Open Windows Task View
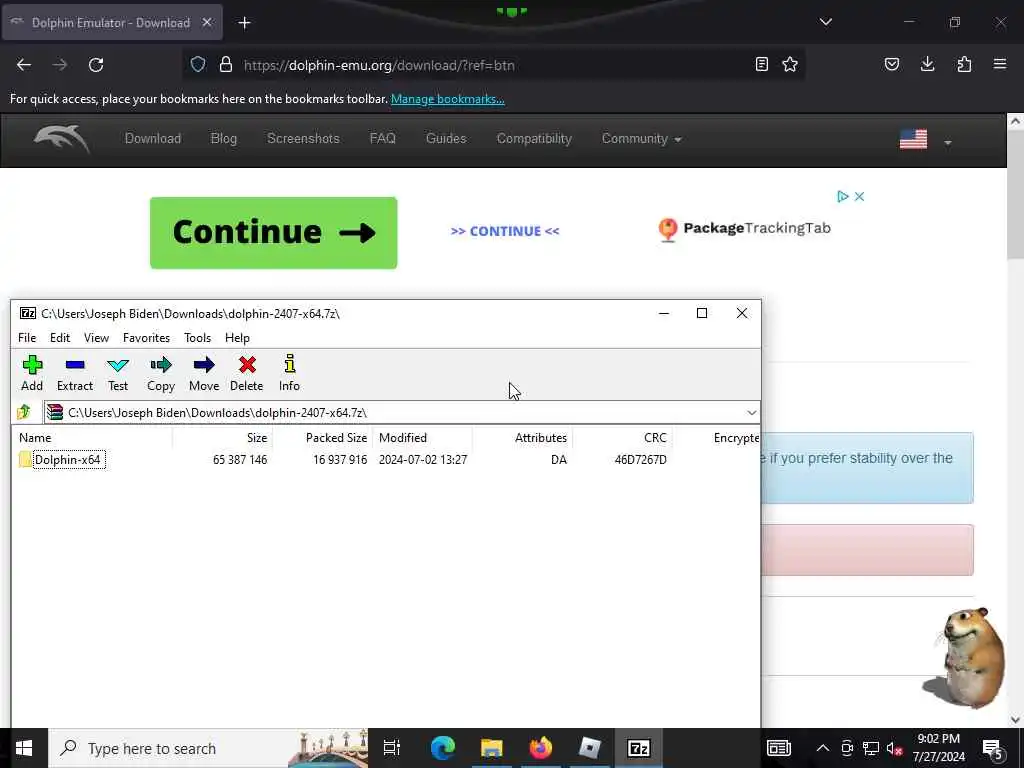 [x=392, y=748]
